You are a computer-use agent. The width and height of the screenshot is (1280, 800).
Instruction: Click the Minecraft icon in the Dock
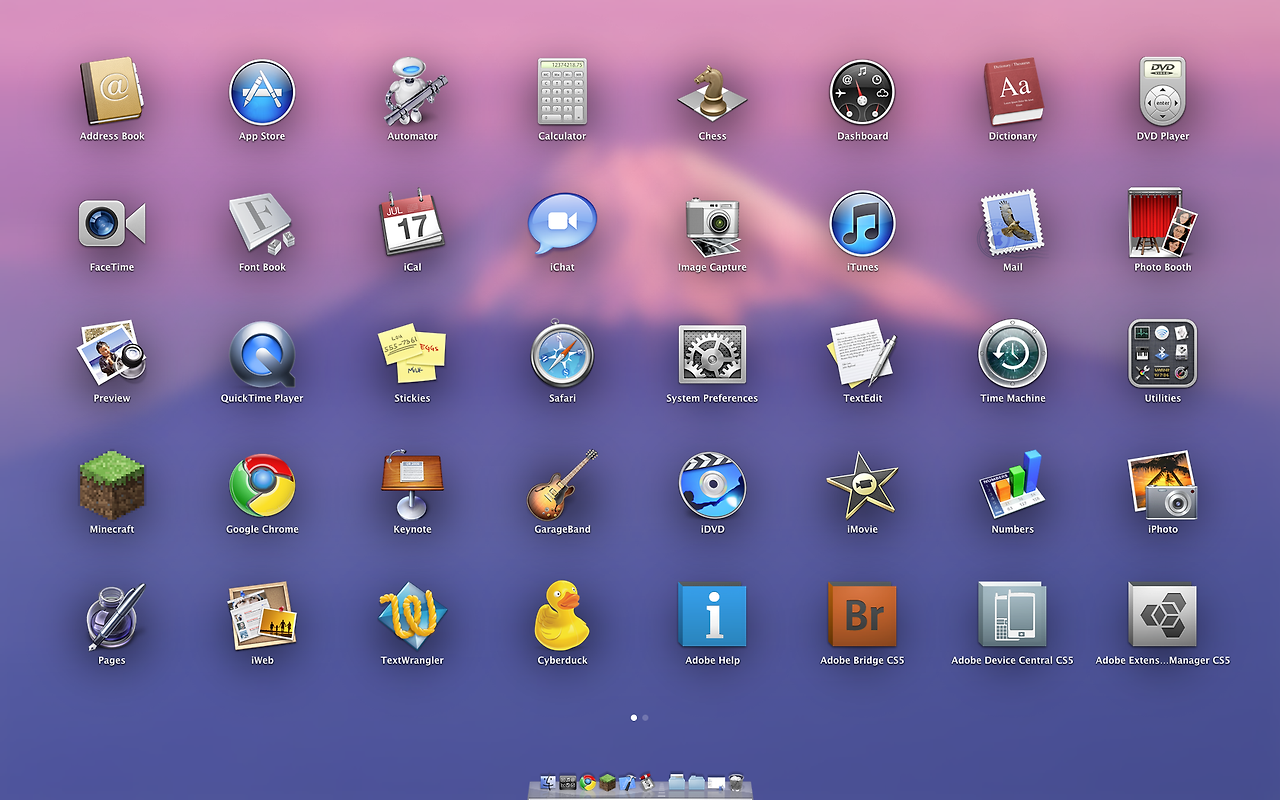click(x=608, y=782)
